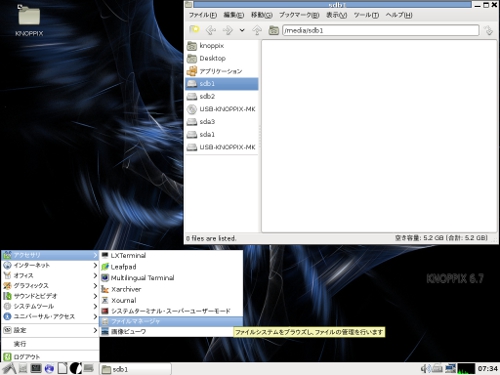Expand the インターネット submenu

pos(50,265)
